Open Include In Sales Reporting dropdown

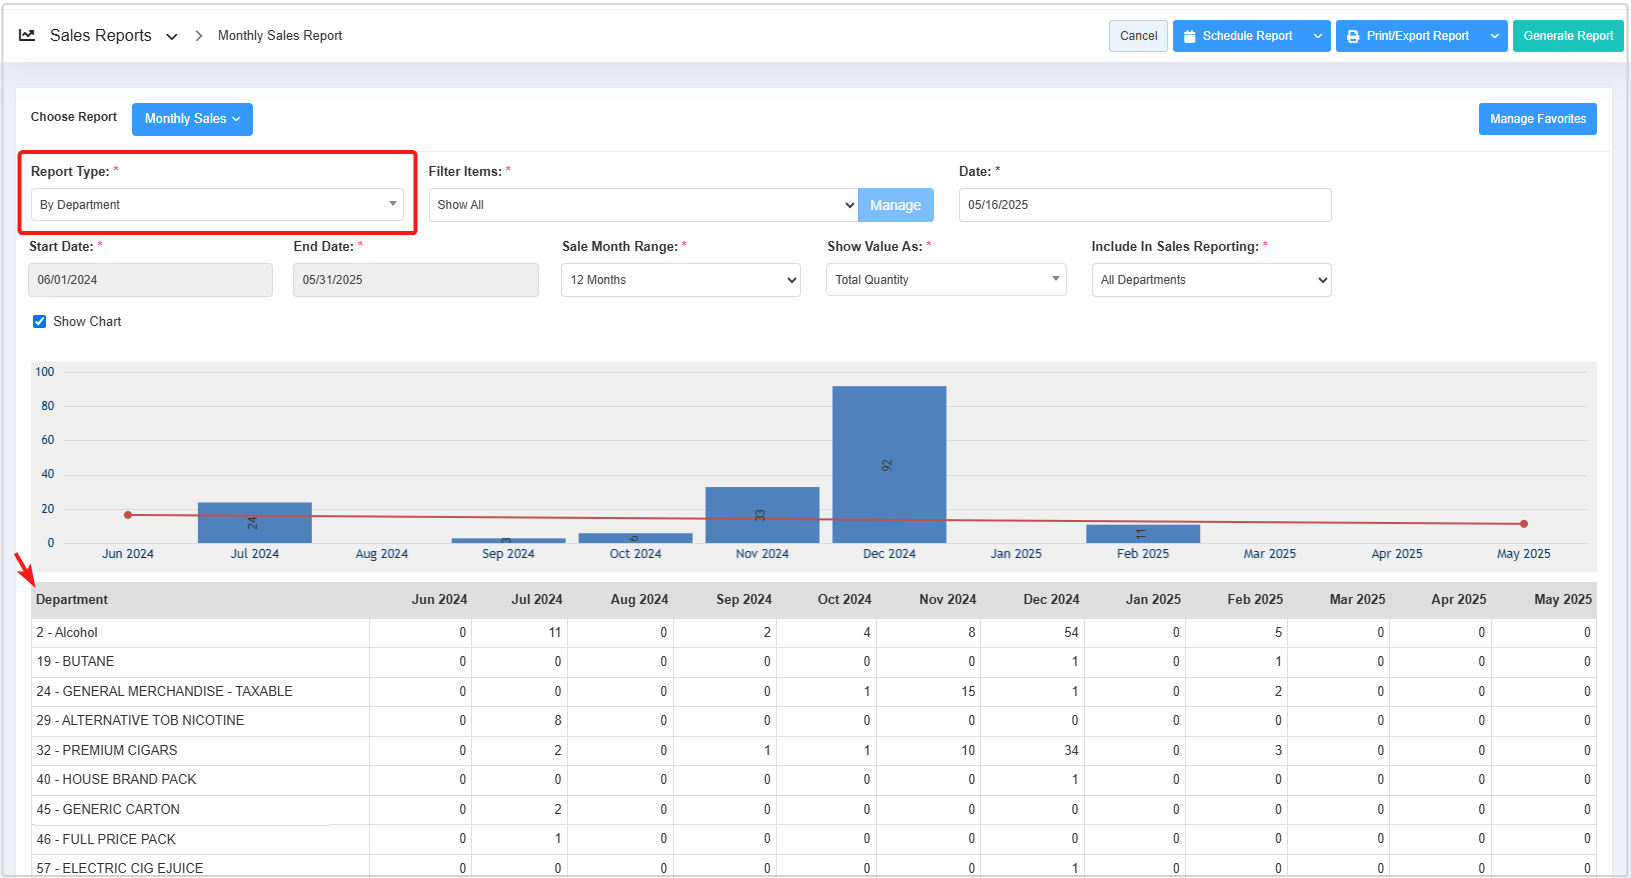tap(1211, 280)
